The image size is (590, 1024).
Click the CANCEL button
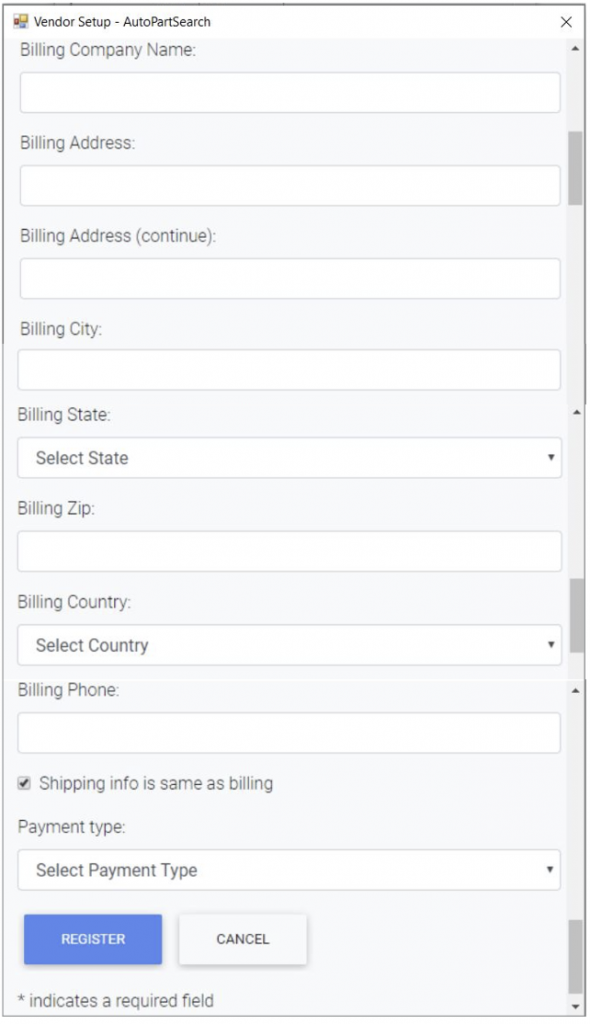click(x=242, y=939)
